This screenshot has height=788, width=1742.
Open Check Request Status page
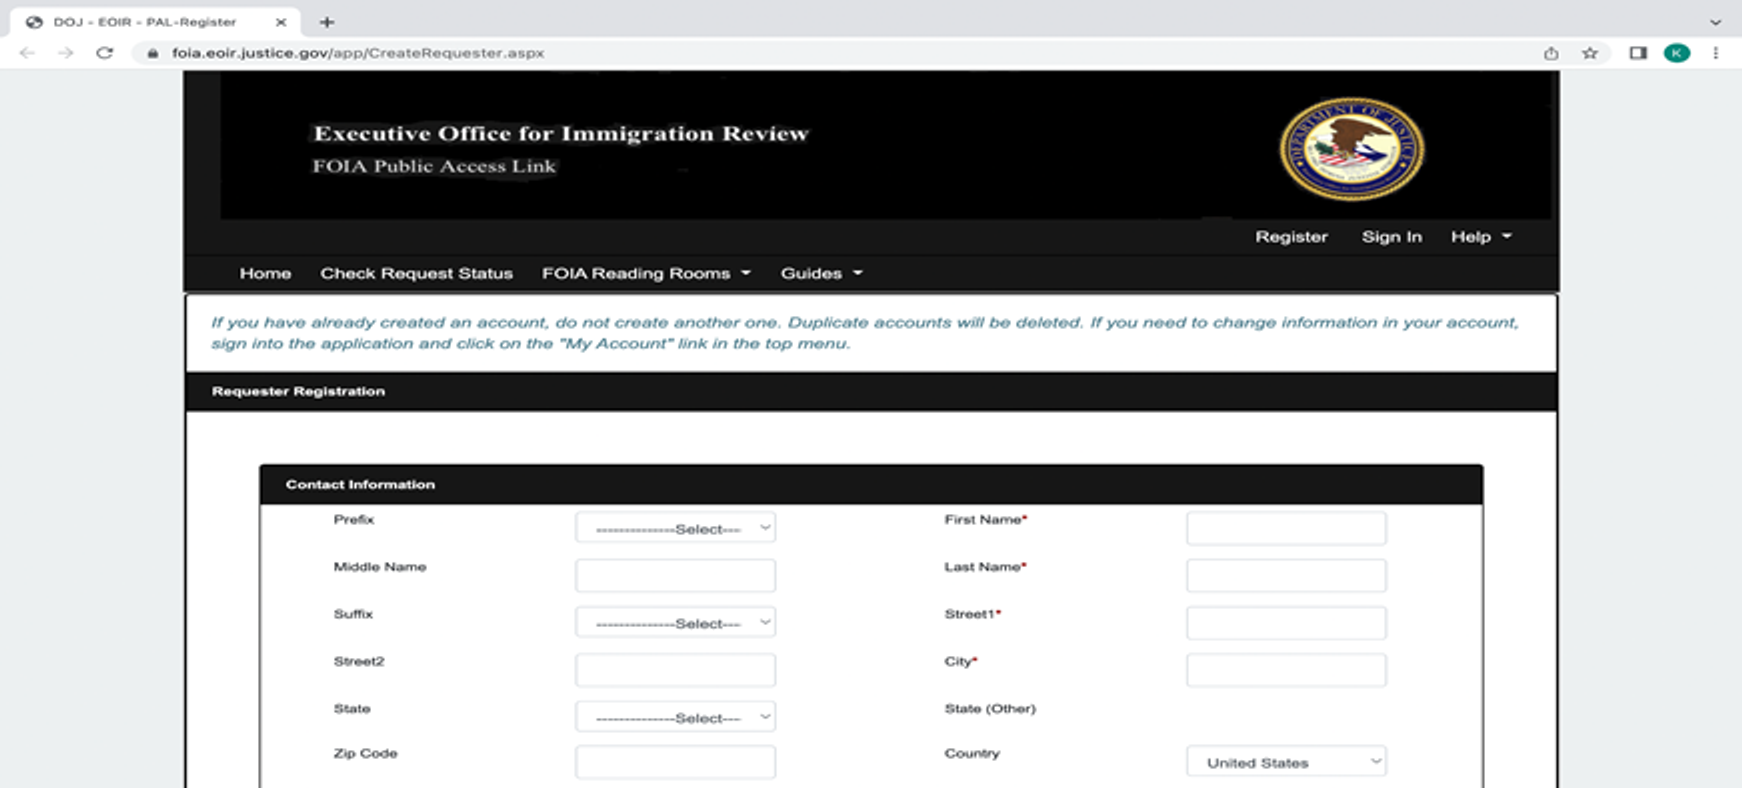(x=416, y=273)
